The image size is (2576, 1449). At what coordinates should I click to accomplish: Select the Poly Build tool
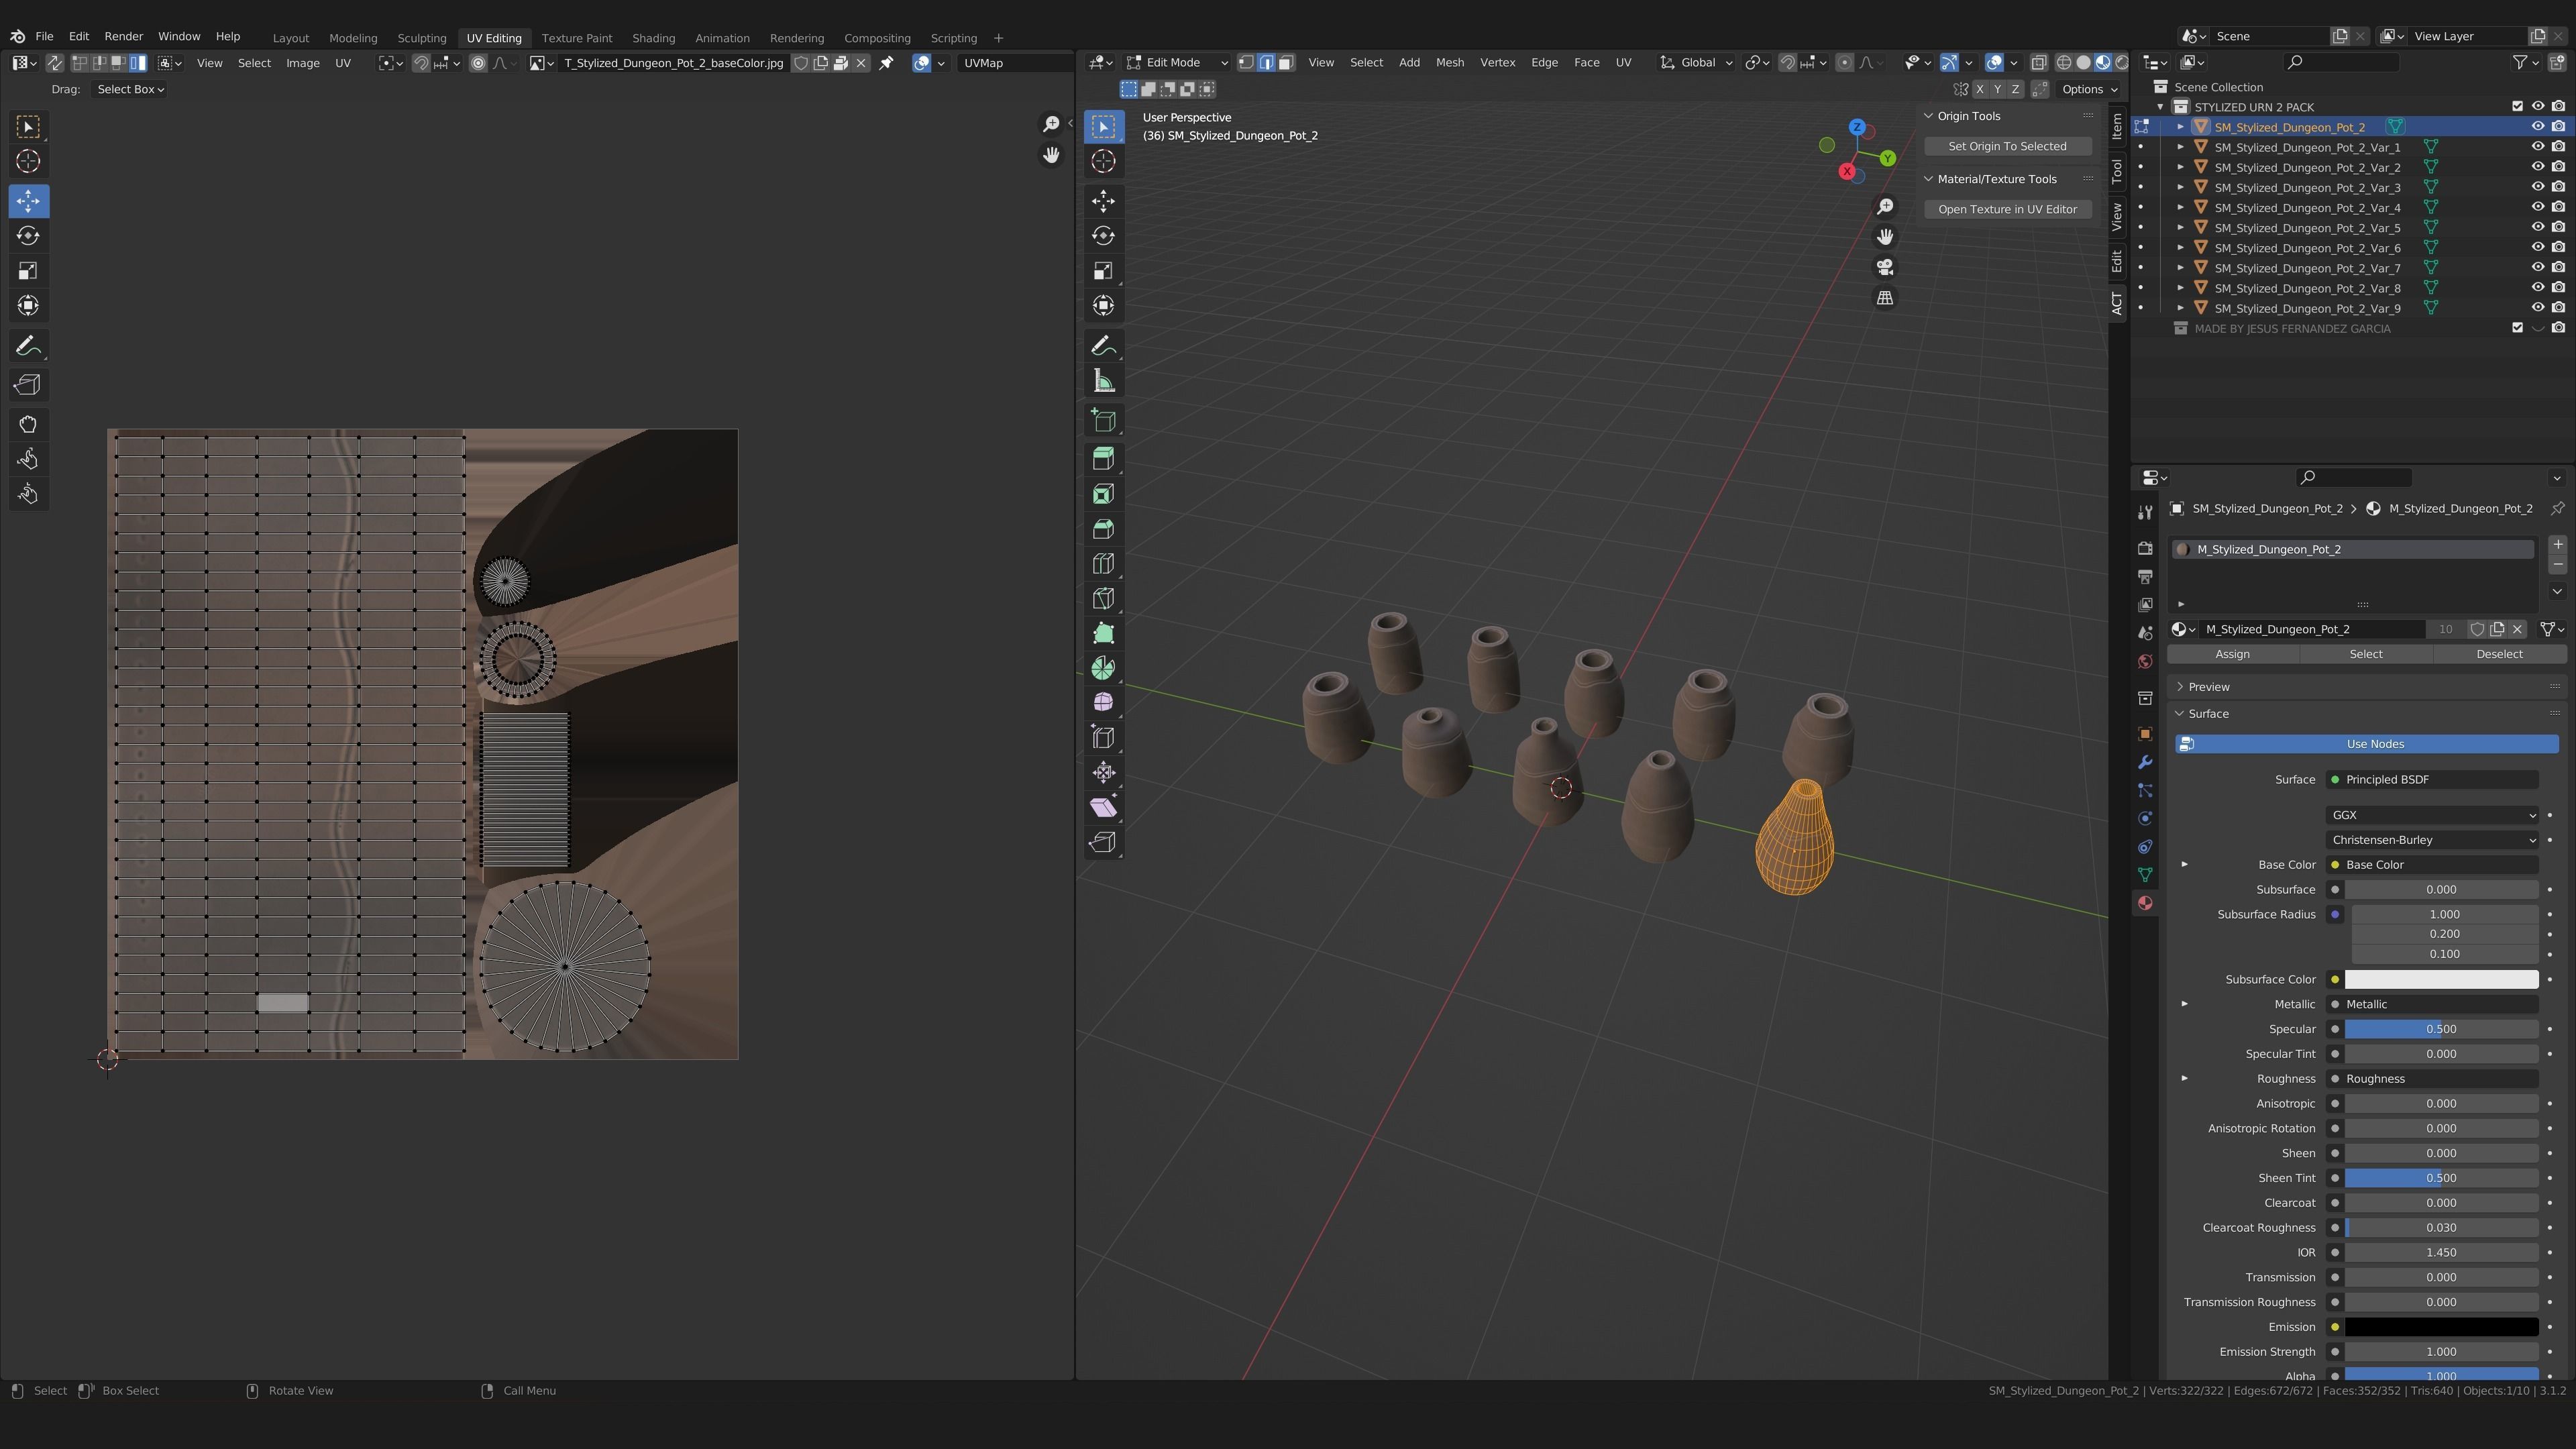pyautogui.click(x=1103, y=633)
